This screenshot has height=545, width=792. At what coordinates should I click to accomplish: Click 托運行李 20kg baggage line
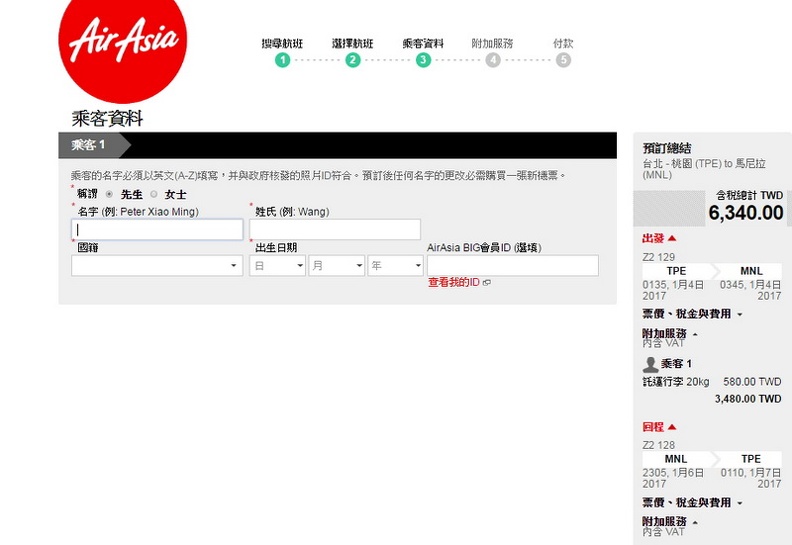coord(676,382)
